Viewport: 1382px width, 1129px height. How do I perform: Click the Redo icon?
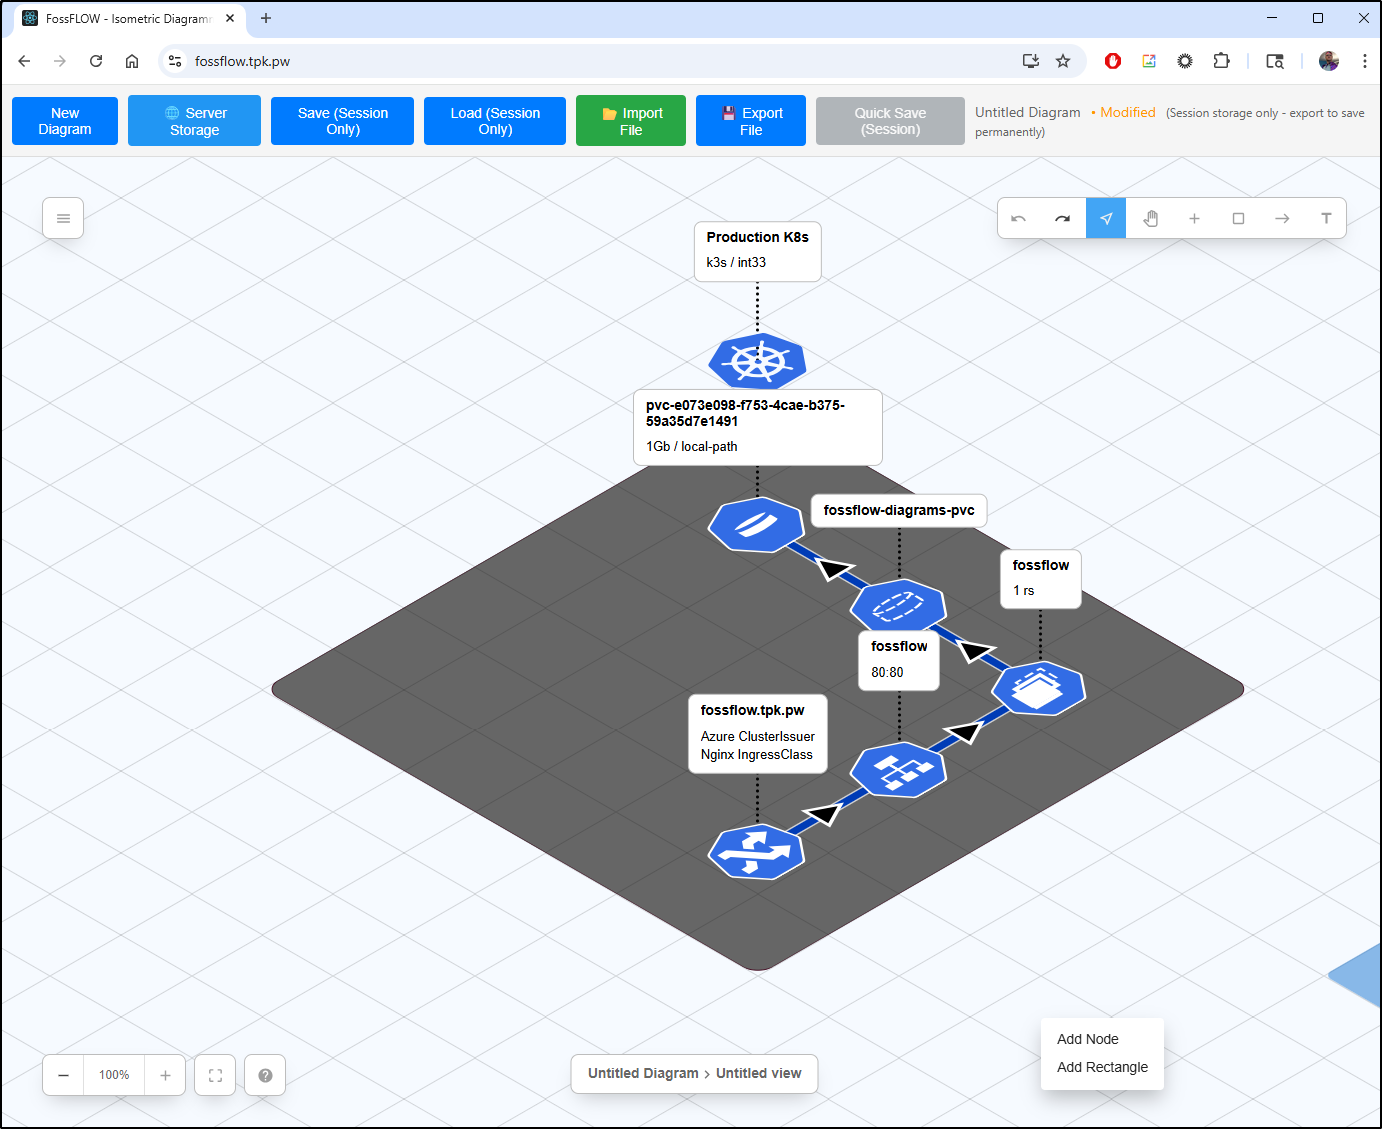pyautogui.click(x=1062, y=217)
